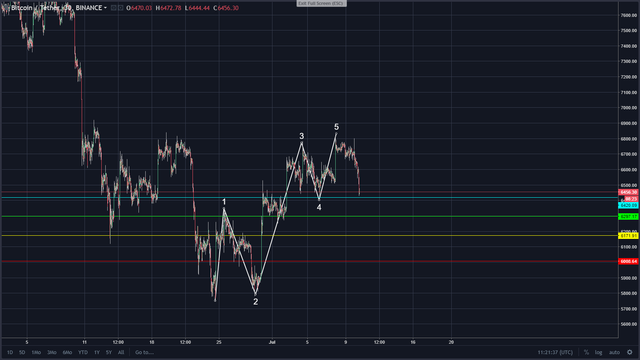Toggle auto scale mode
This screenshot has width=640, height=360.
614,352
